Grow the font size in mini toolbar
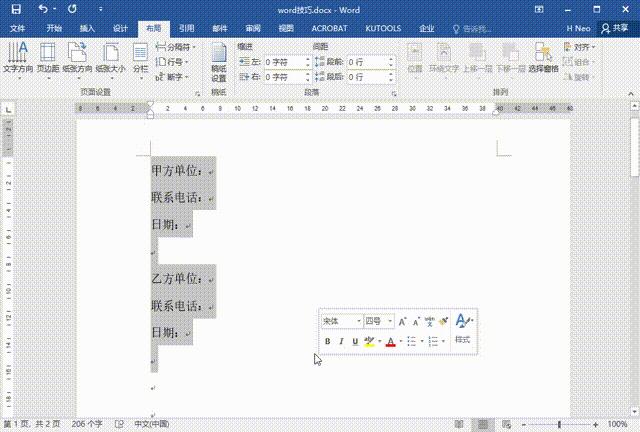The width and height of the screenshot is (640, 432). pos(402,322)
